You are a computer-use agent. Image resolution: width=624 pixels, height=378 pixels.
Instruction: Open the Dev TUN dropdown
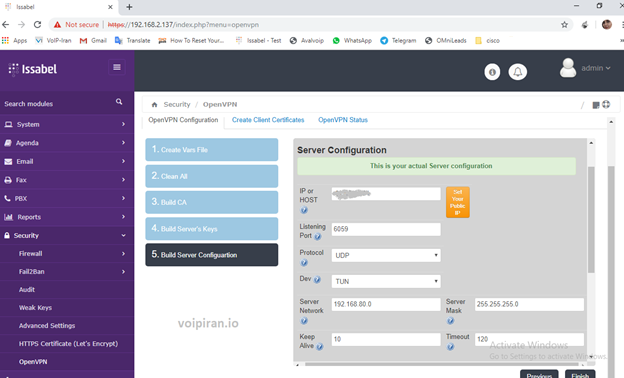click(x=386, y=281)
